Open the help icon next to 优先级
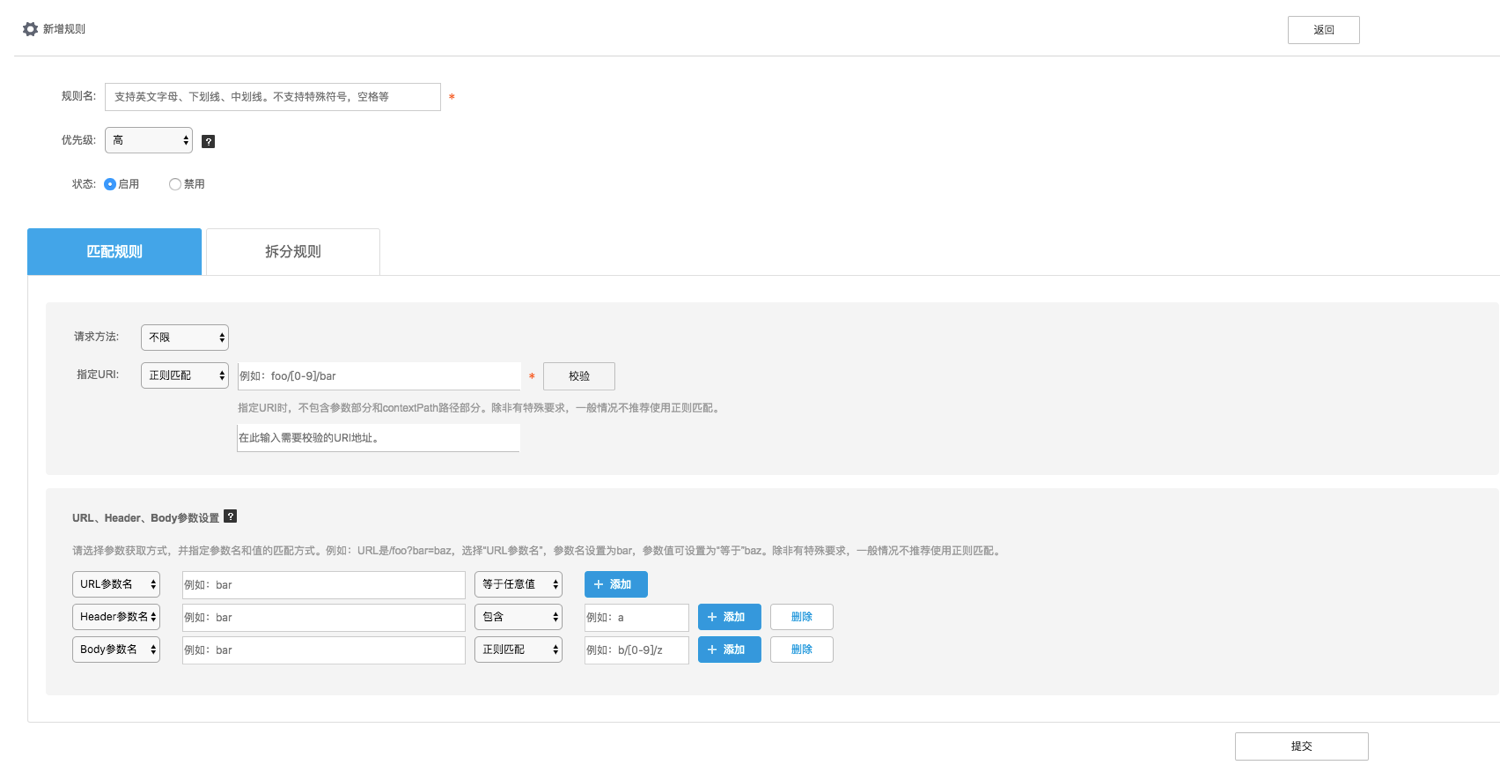This screenshot has width=1500, height=765. pyautogui.click(x=208, y=141)
